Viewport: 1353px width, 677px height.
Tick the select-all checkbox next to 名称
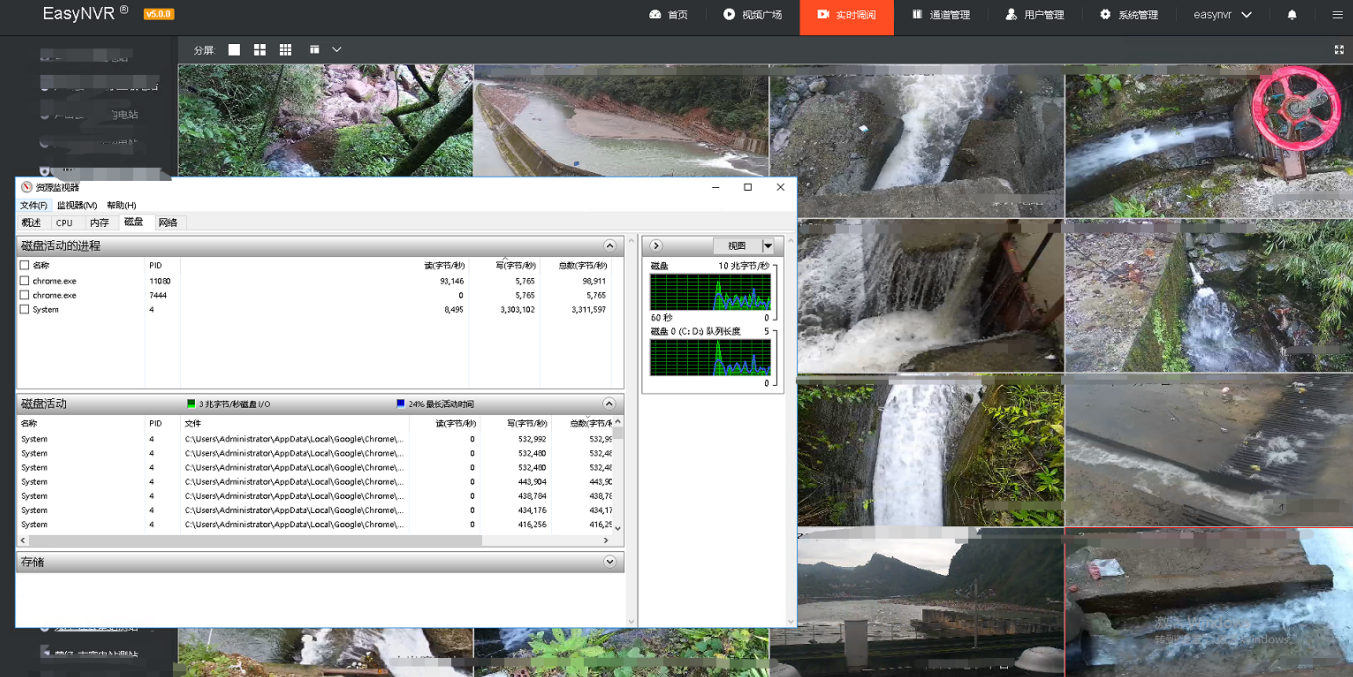point(25,266)
